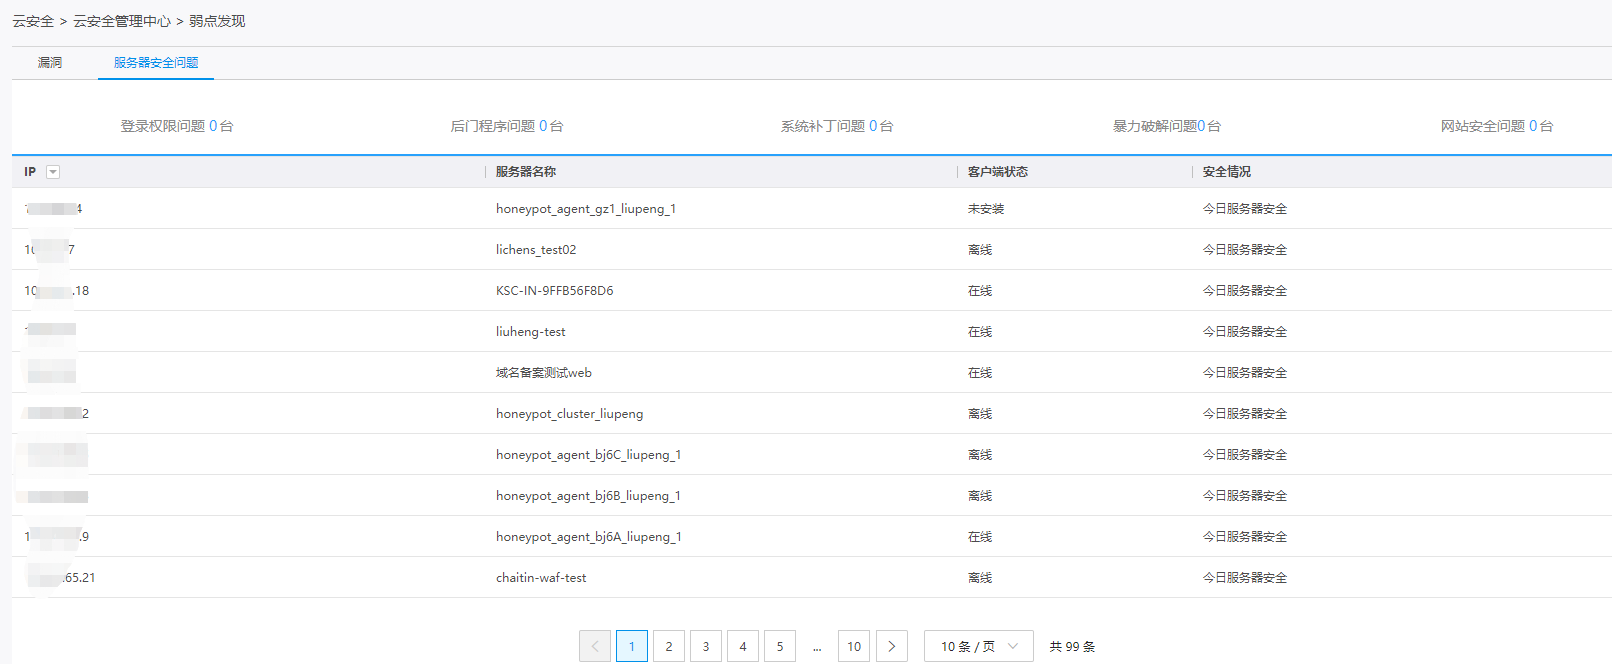
Task: Click 云安全 in the breadcrumb
Action: pos(33,21)
